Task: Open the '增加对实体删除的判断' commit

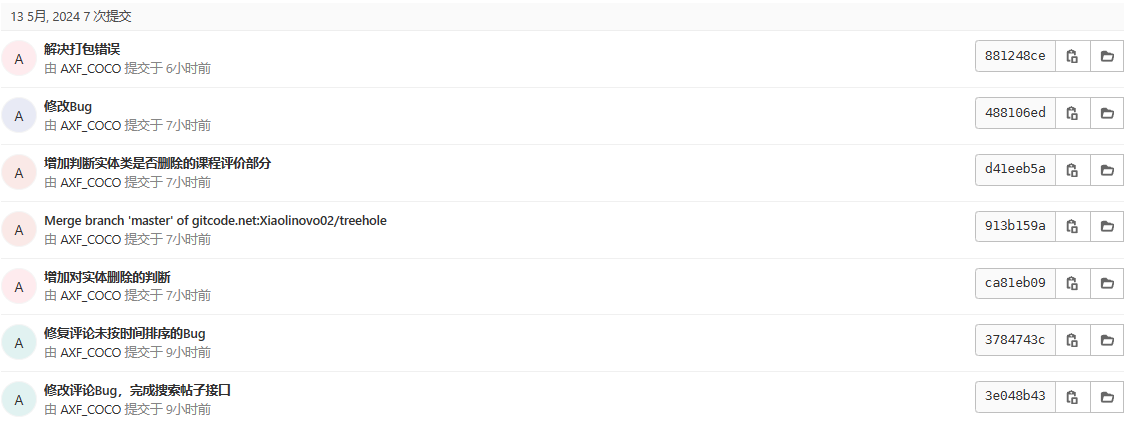Action: click(x=107, y=277)
